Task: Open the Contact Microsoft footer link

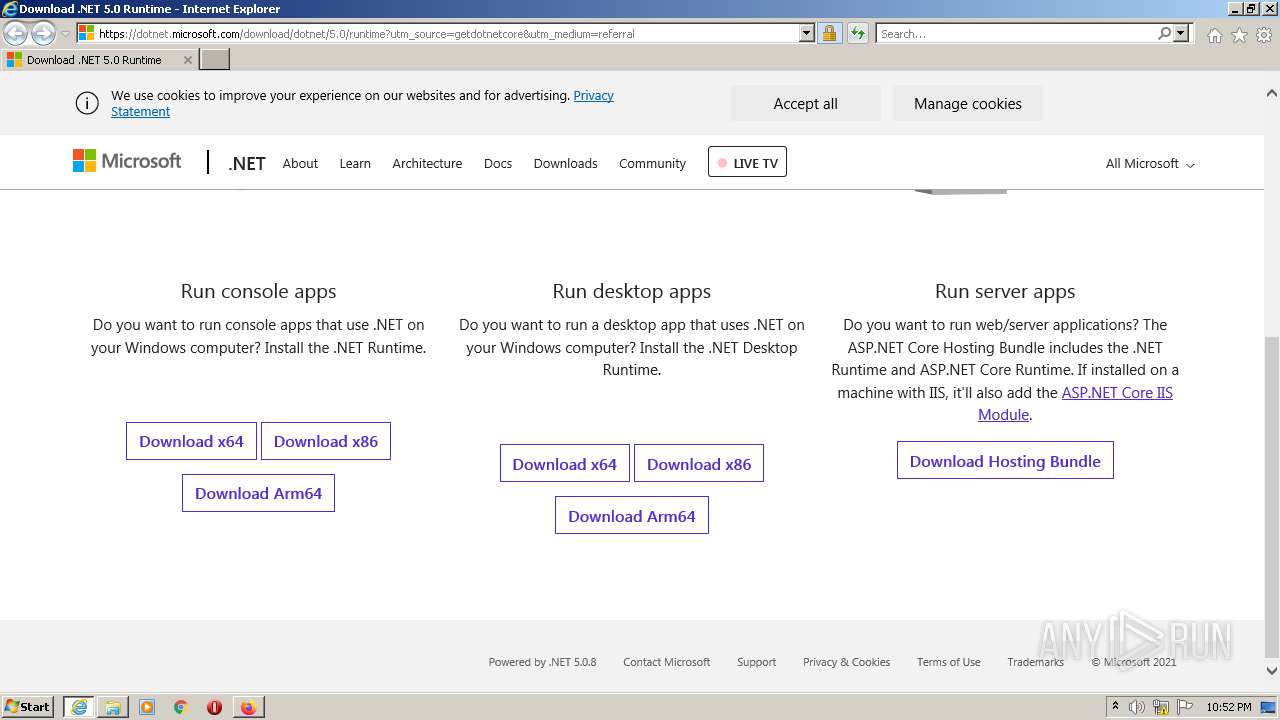Action: click(666, 662)
